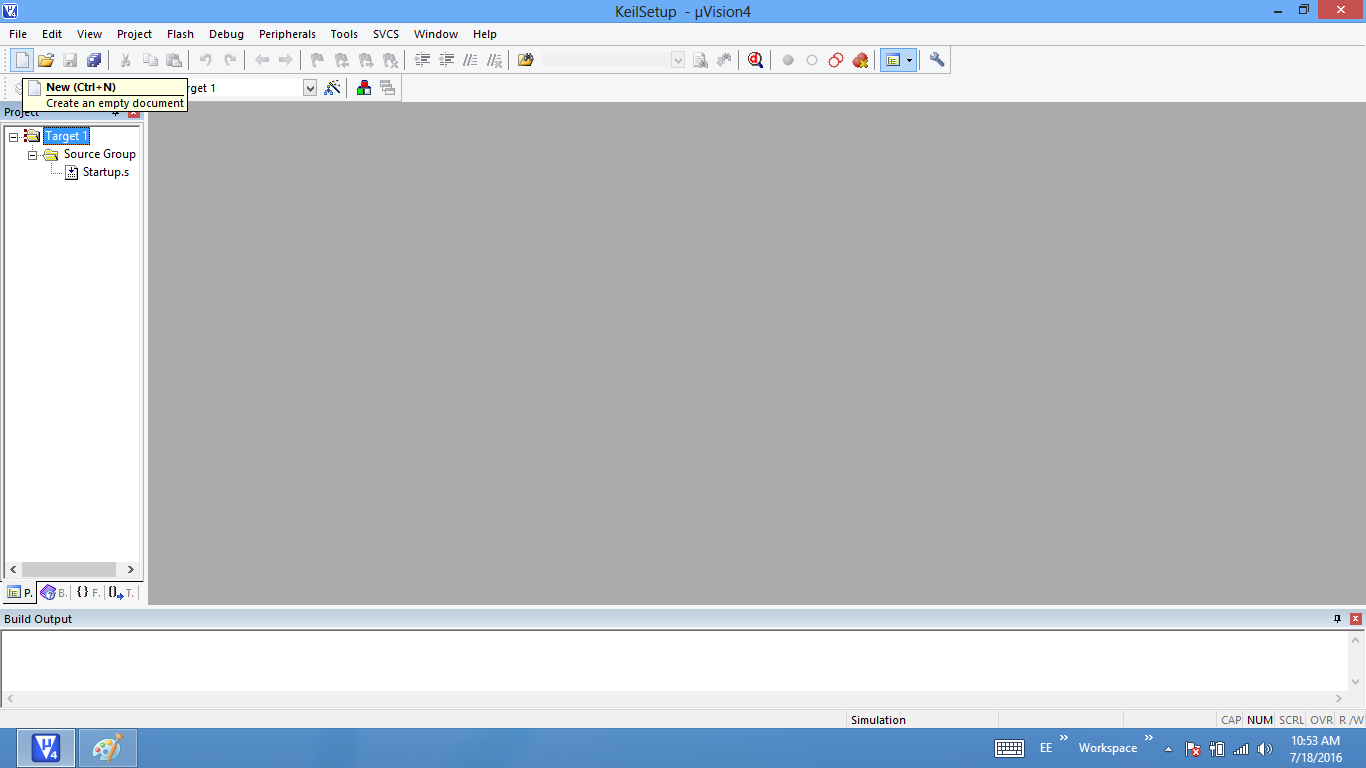Image resolution: width=1366 pixels, height=768 pixels.
Task: Open the File menu
Action: tap(18, 34)
